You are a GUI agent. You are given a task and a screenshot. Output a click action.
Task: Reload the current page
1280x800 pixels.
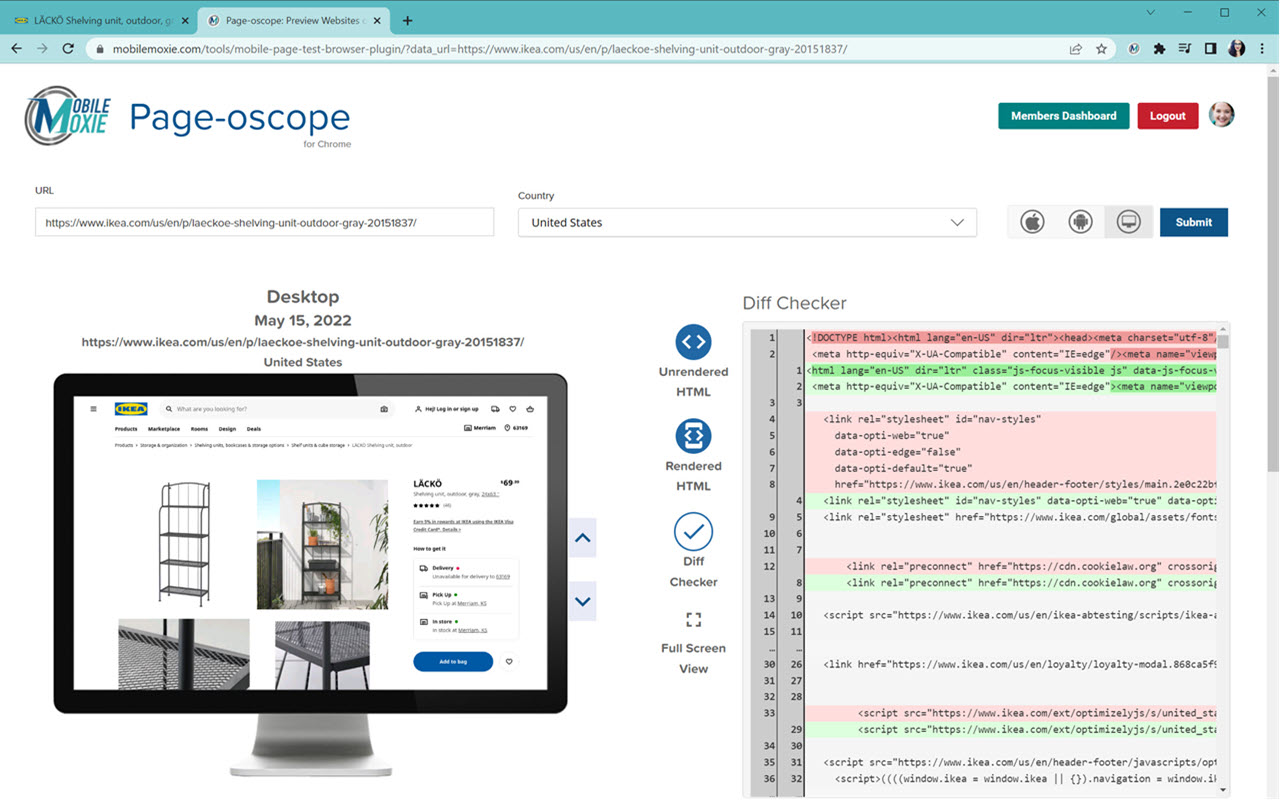click(x=66, y=47)
